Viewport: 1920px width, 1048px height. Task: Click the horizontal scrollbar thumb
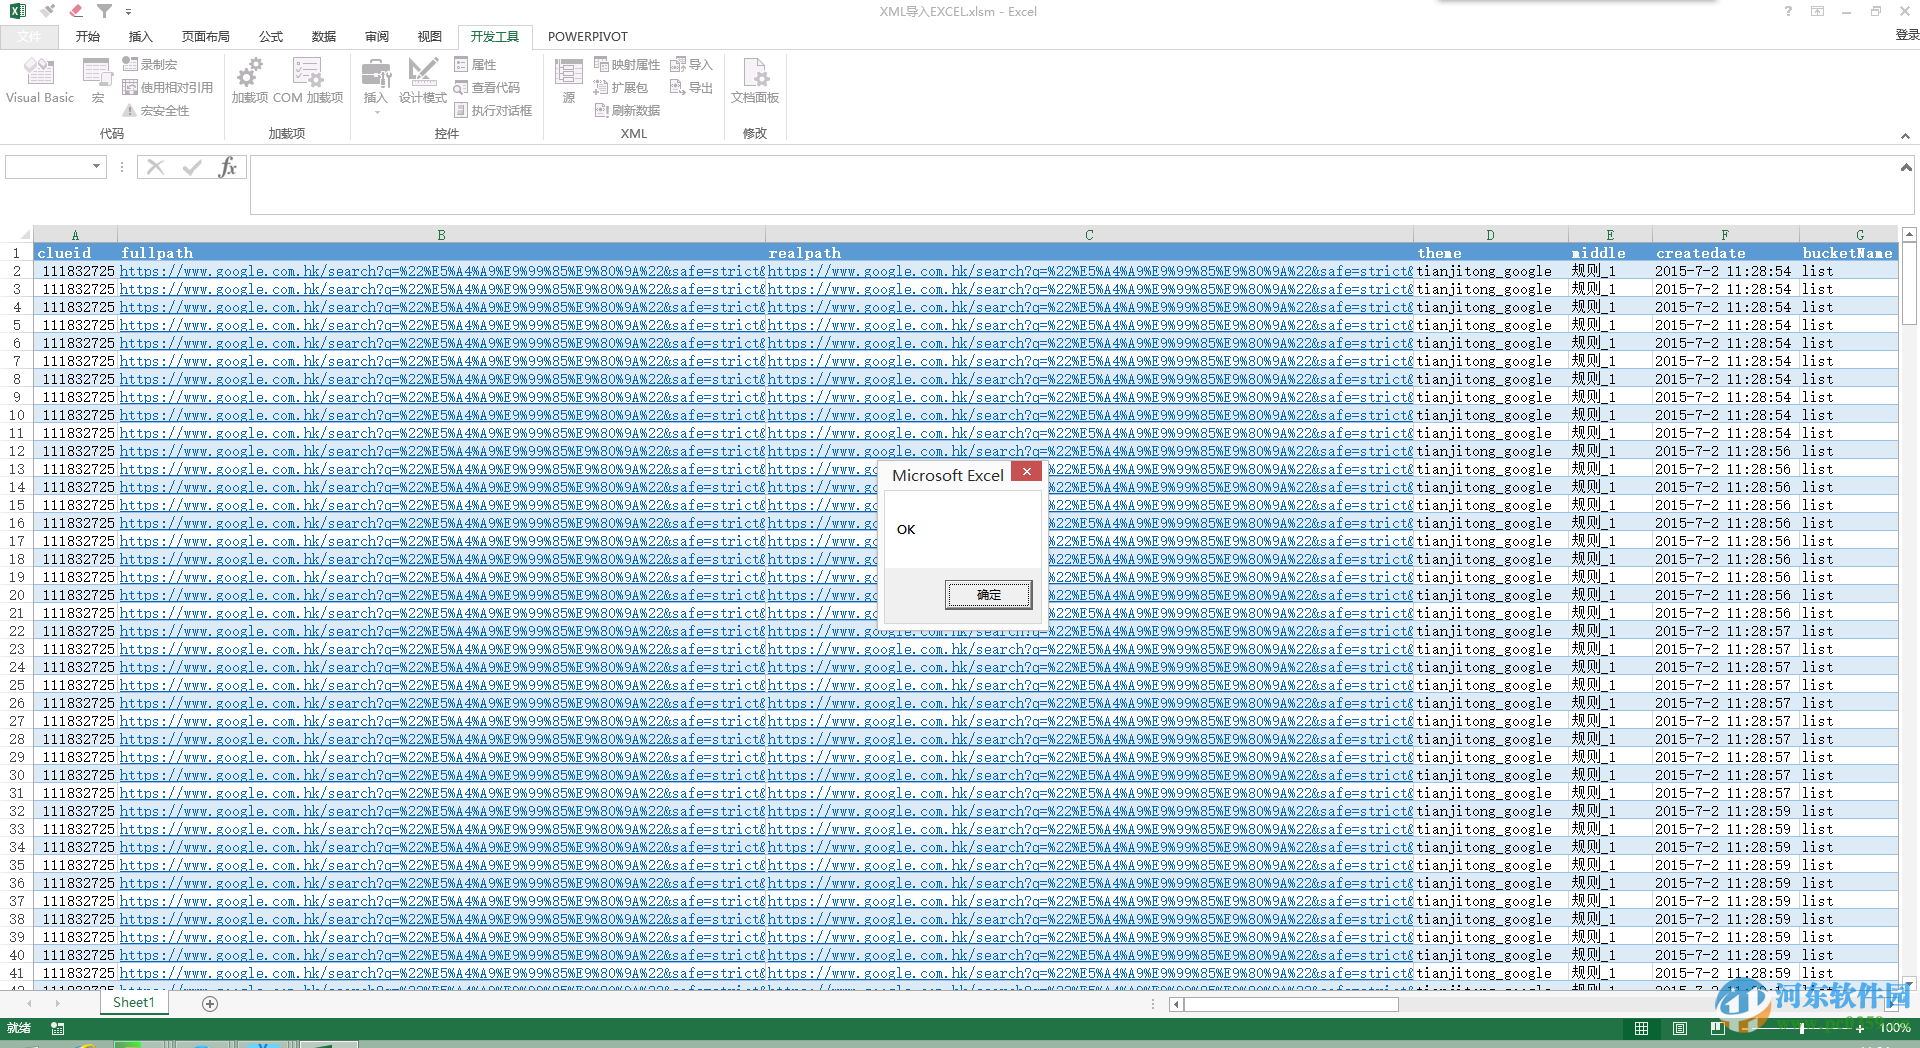click(1292, 1004)
